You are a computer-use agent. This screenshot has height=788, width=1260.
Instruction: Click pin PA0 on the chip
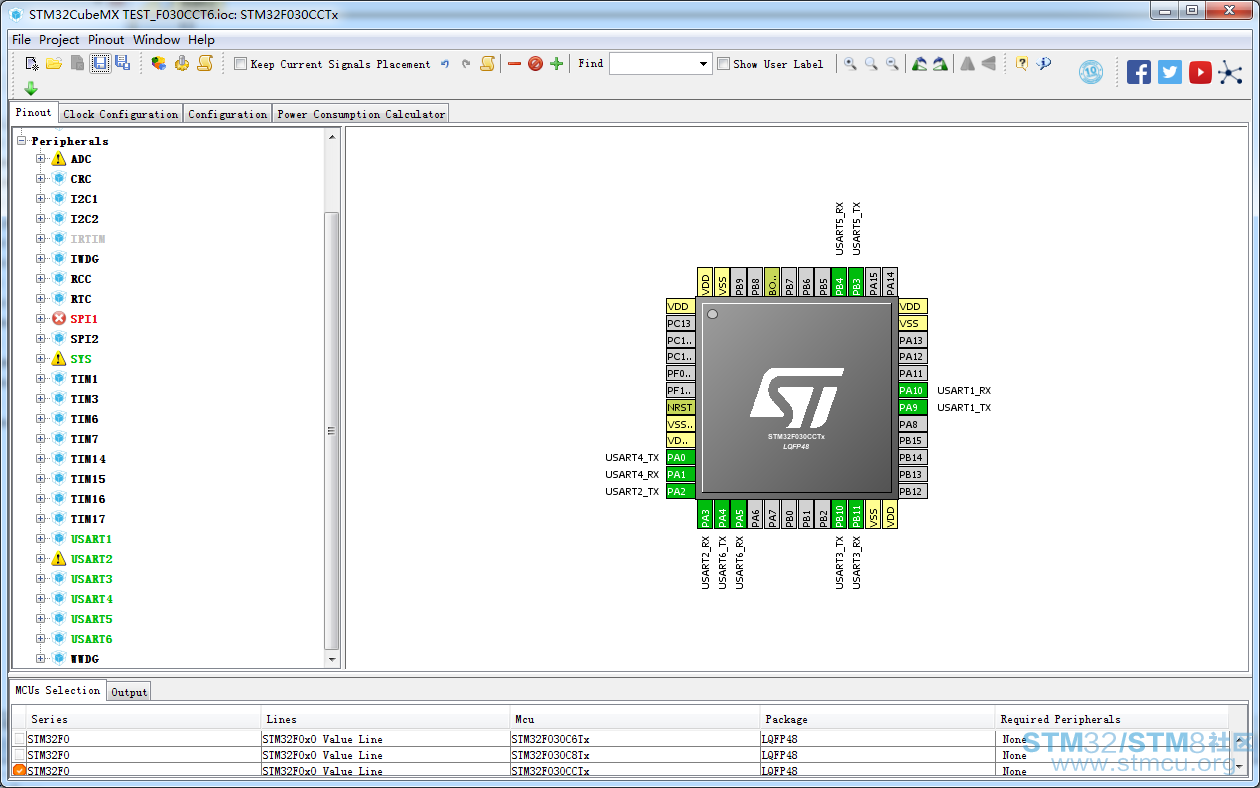(x=681, y=457)
